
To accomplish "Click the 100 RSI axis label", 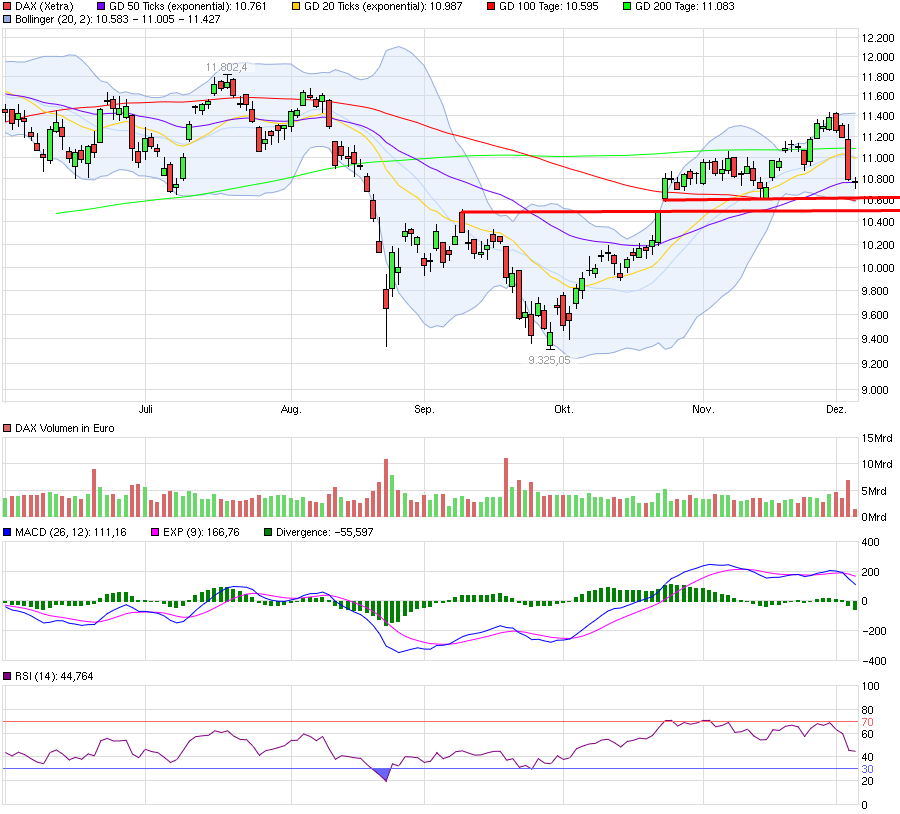I will 871,686.
